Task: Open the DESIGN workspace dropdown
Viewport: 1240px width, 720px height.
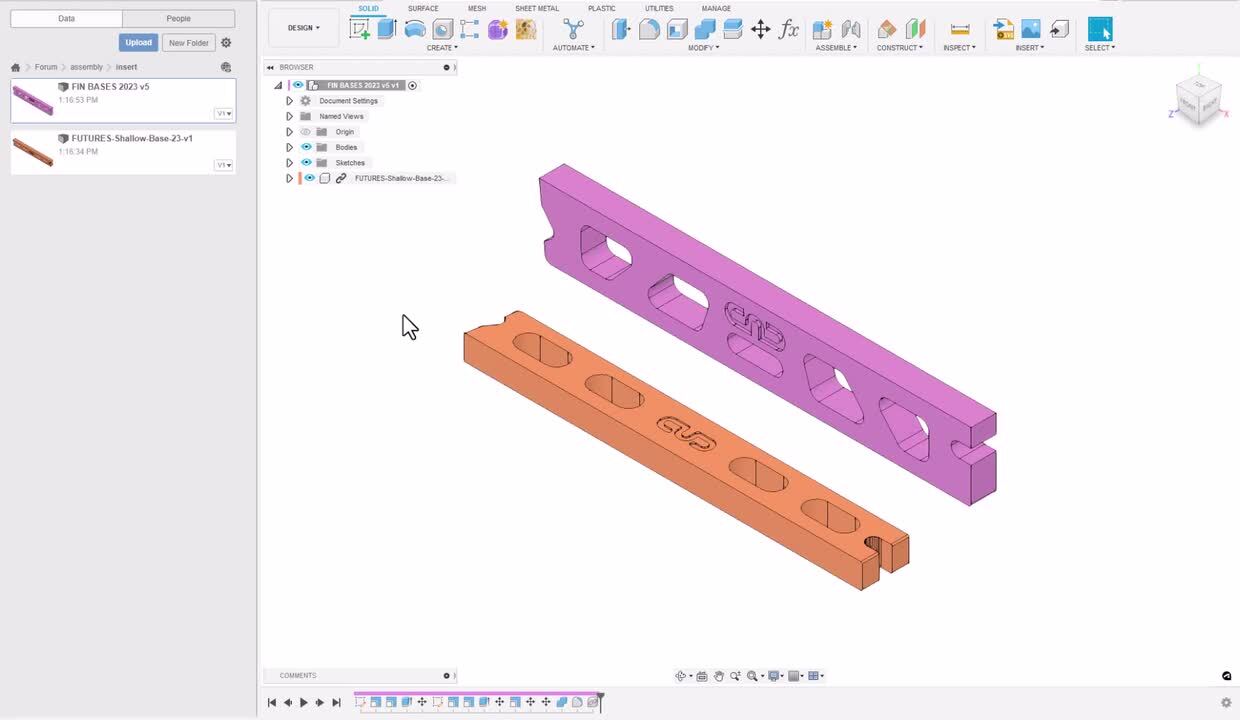Action: (304, 28)
